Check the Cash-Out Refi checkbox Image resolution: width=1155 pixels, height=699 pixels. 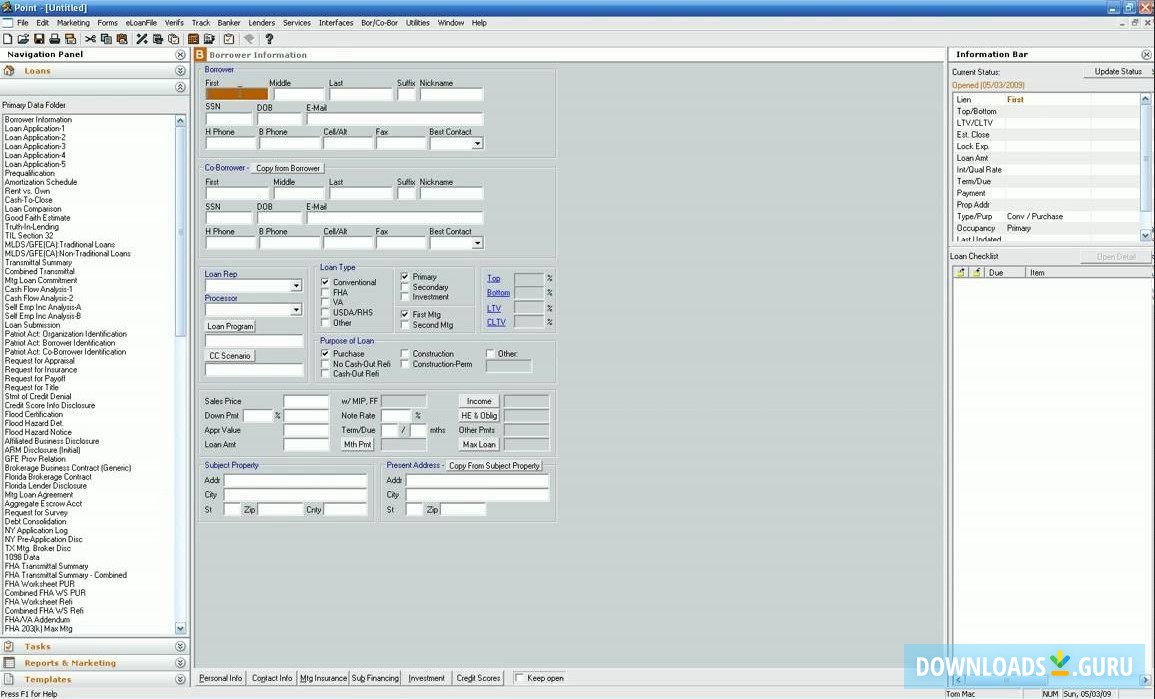[325, 374]
